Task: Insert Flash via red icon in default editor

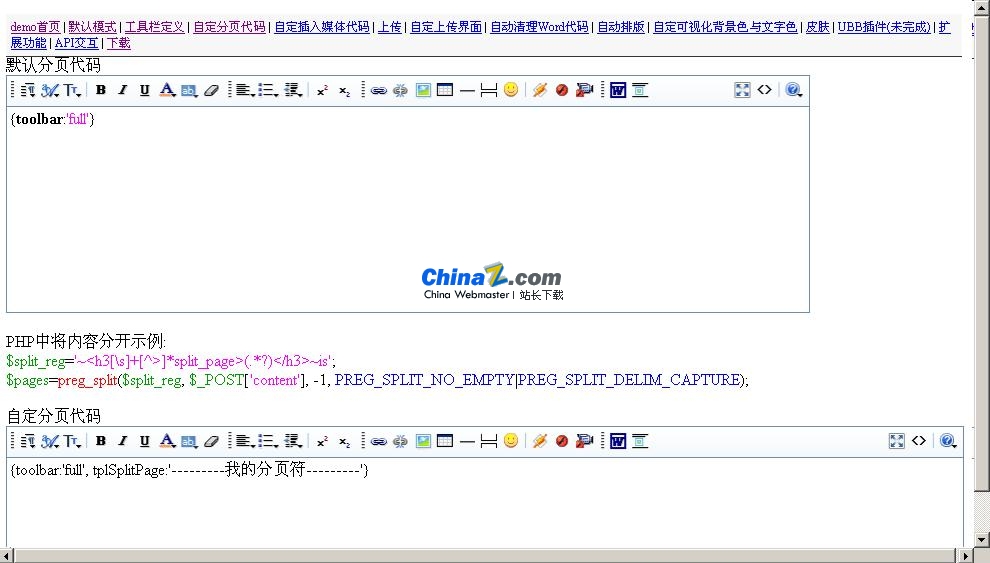Action: pos(562,90)
